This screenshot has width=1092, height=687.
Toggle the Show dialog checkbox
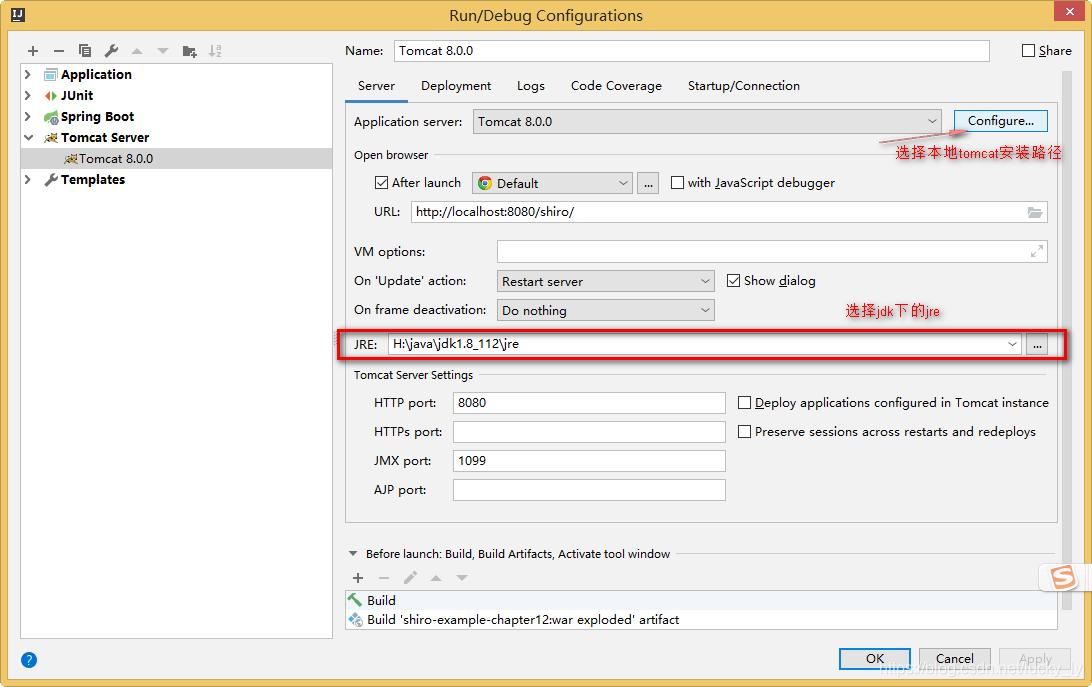[733, 281]
